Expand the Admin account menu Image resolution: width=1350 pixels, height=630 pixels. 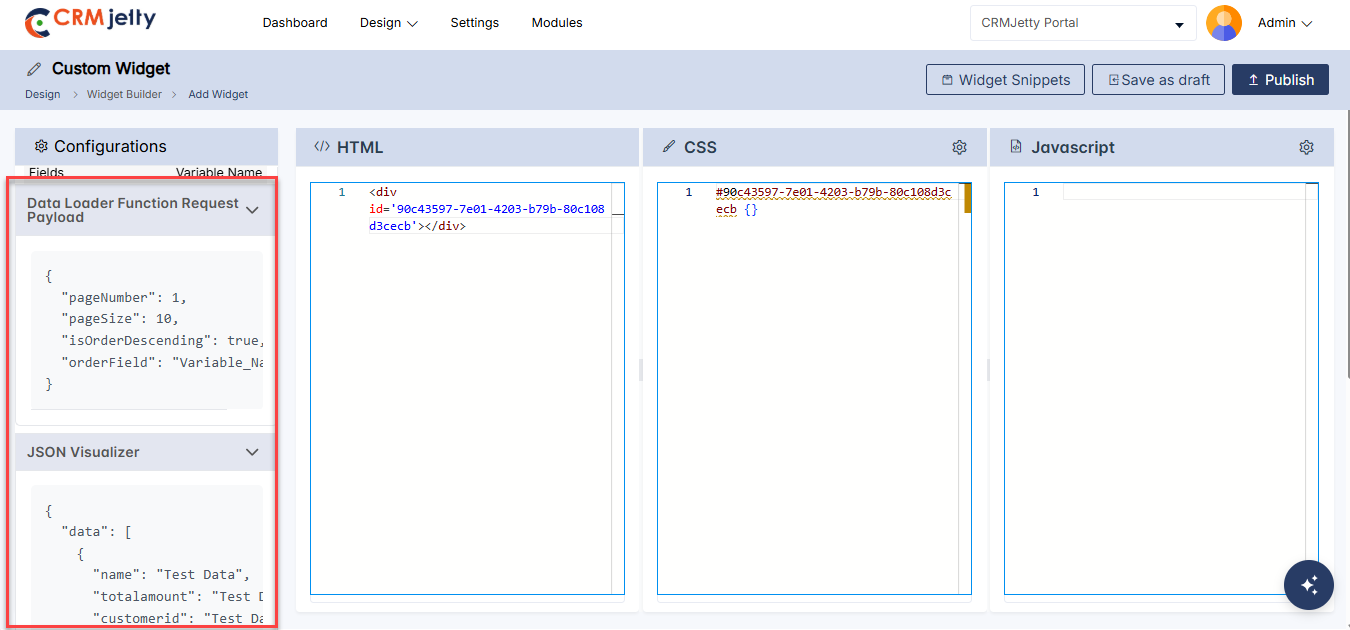[1285, 23]
